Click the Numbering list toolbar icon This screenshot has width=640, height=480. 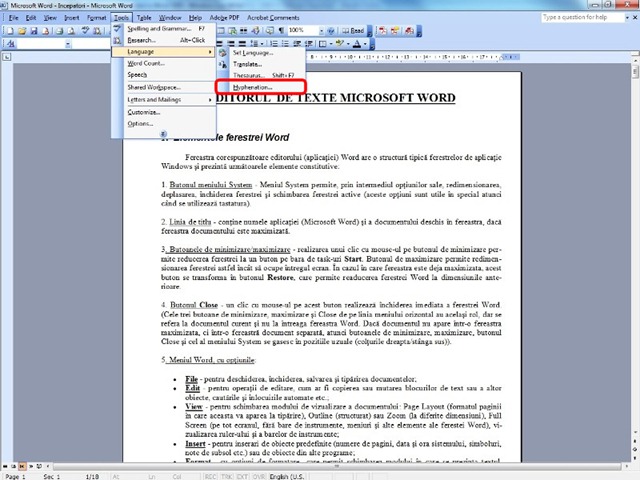tap(274, 44)
